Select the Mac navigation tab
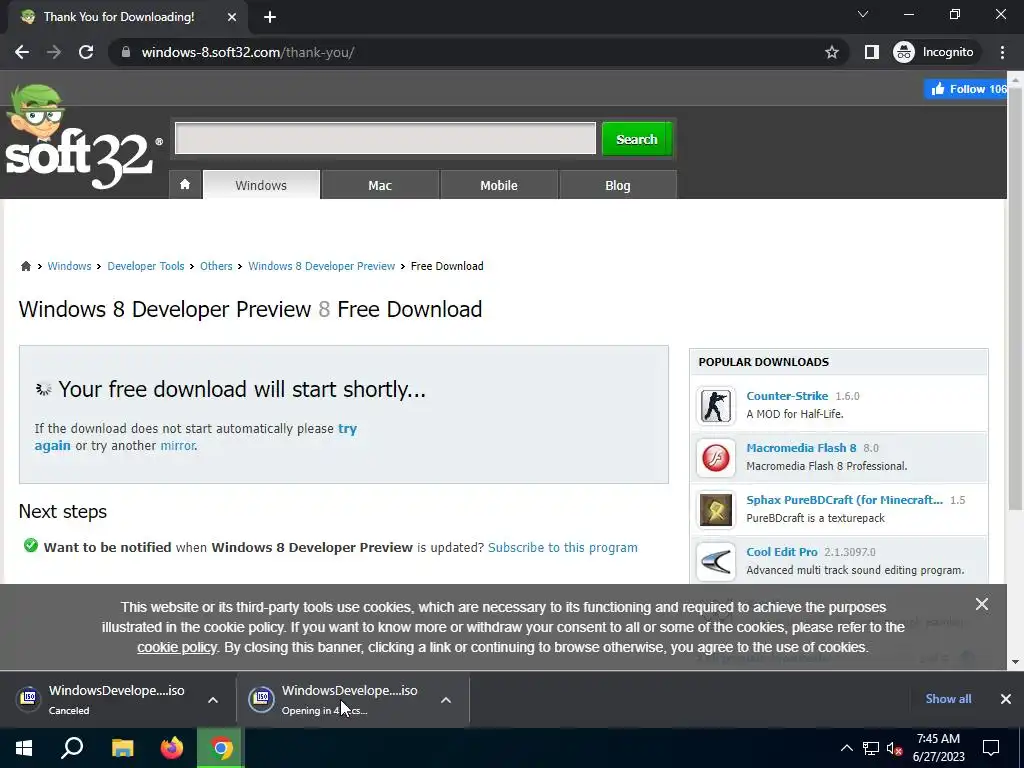This screenshot has width=1024, height=768. [380, 185]
